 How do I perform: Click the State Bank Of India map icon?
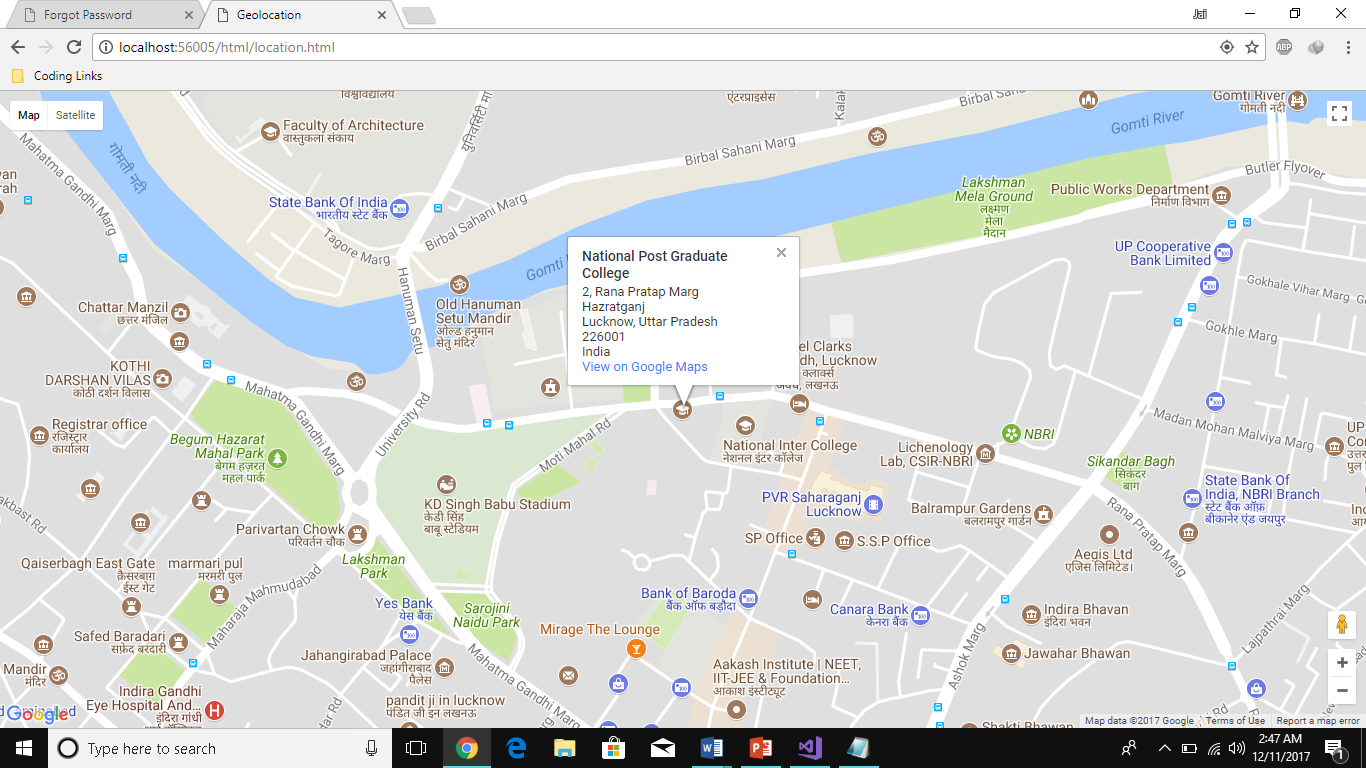[x=400, y=208]
